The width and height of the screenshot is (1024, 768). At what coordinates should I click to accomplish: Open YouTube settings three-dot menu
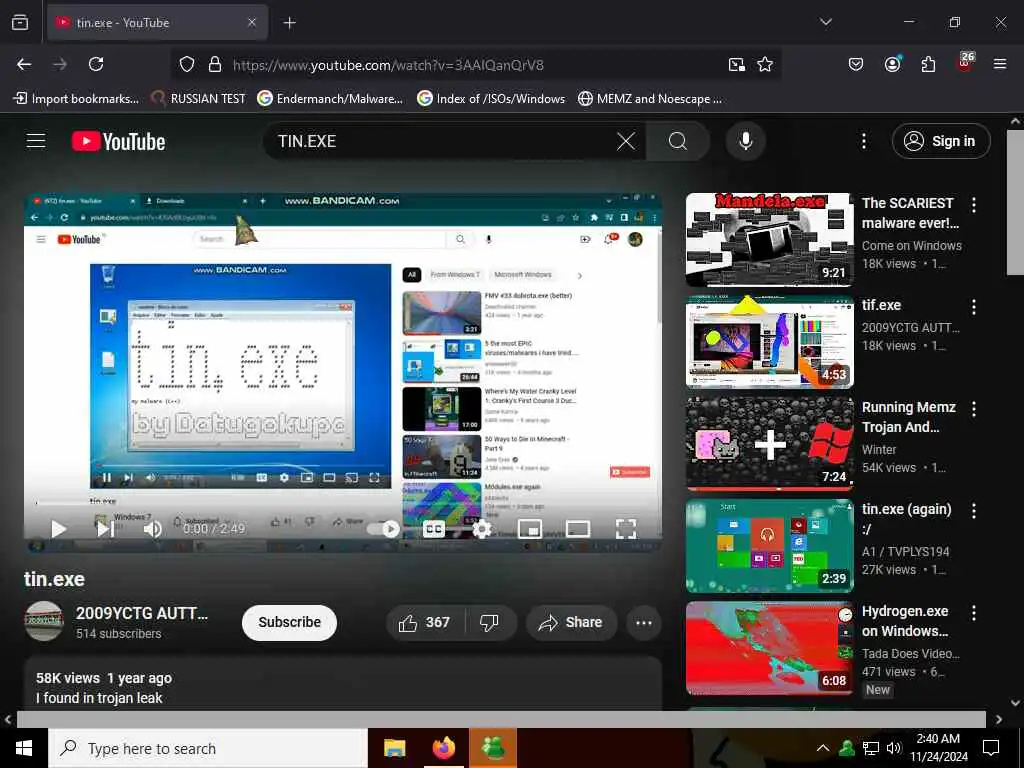coord(863,141)
